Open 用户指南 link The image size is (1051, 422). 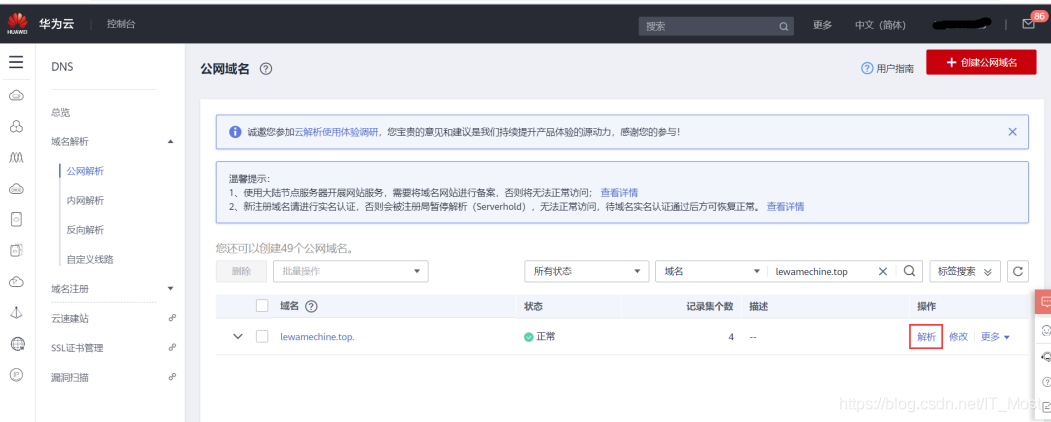pyautogui.click(x=887, y=68)
